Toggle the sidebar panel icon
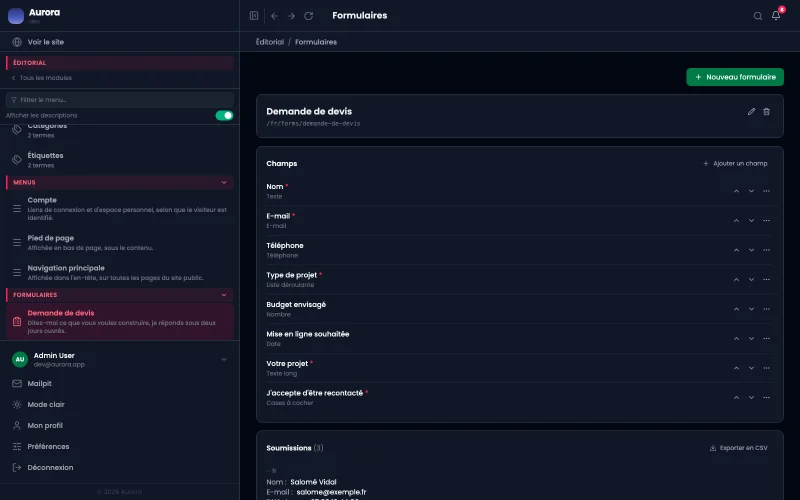The image size is (800, 500). [254, 16]
